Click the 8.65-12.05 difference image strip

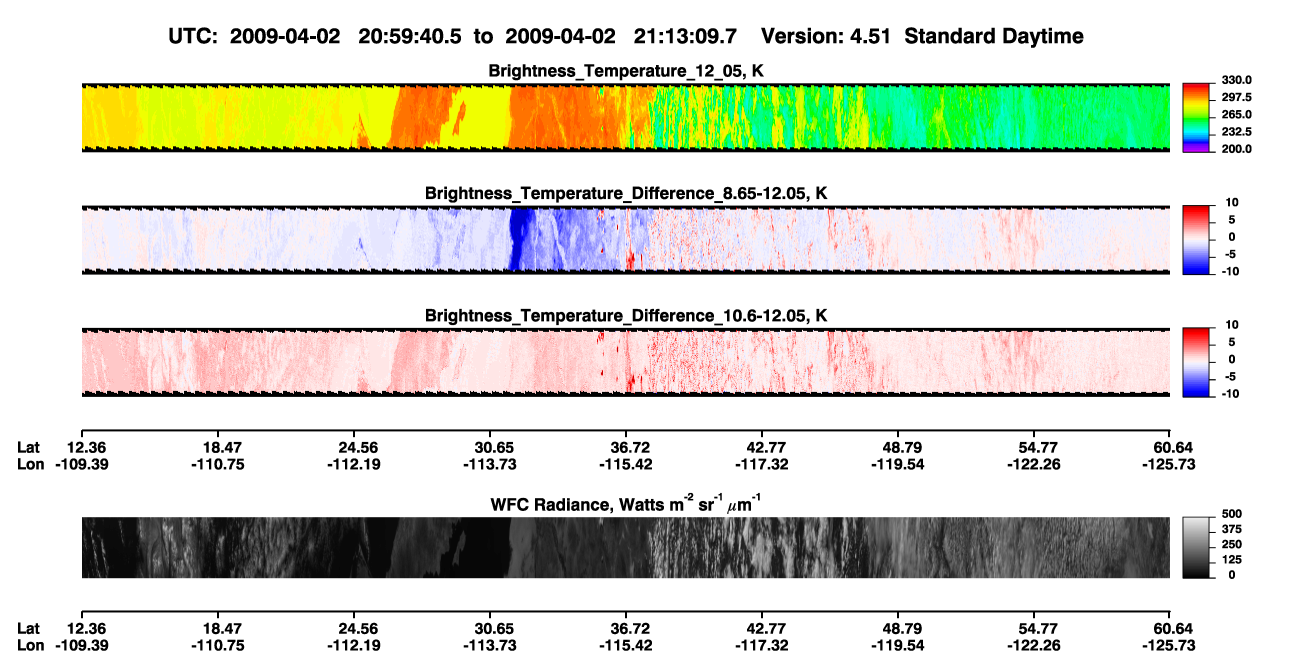point(625,240)
